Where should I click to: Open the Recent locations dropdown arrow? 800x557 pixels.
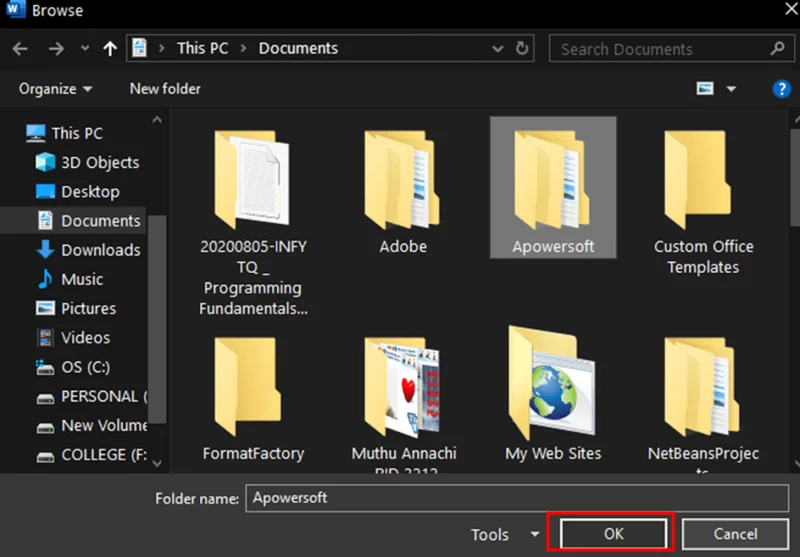[85, 48]
